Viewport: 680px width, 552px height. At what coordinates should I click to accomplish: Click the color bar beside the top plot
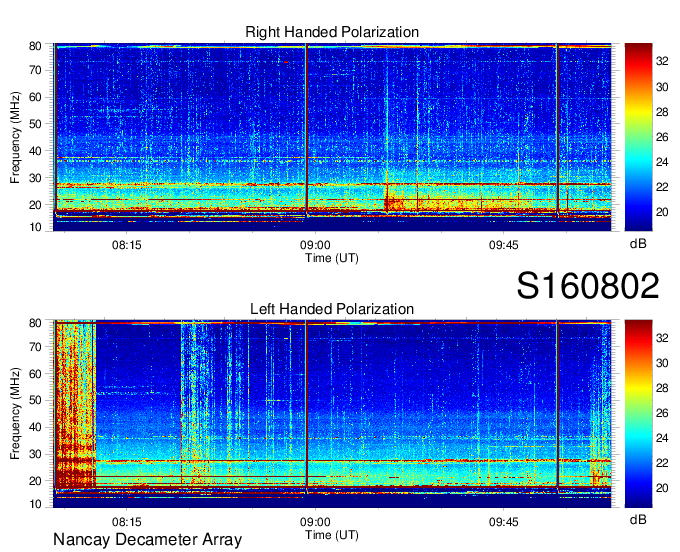click(x=638, y=137)
